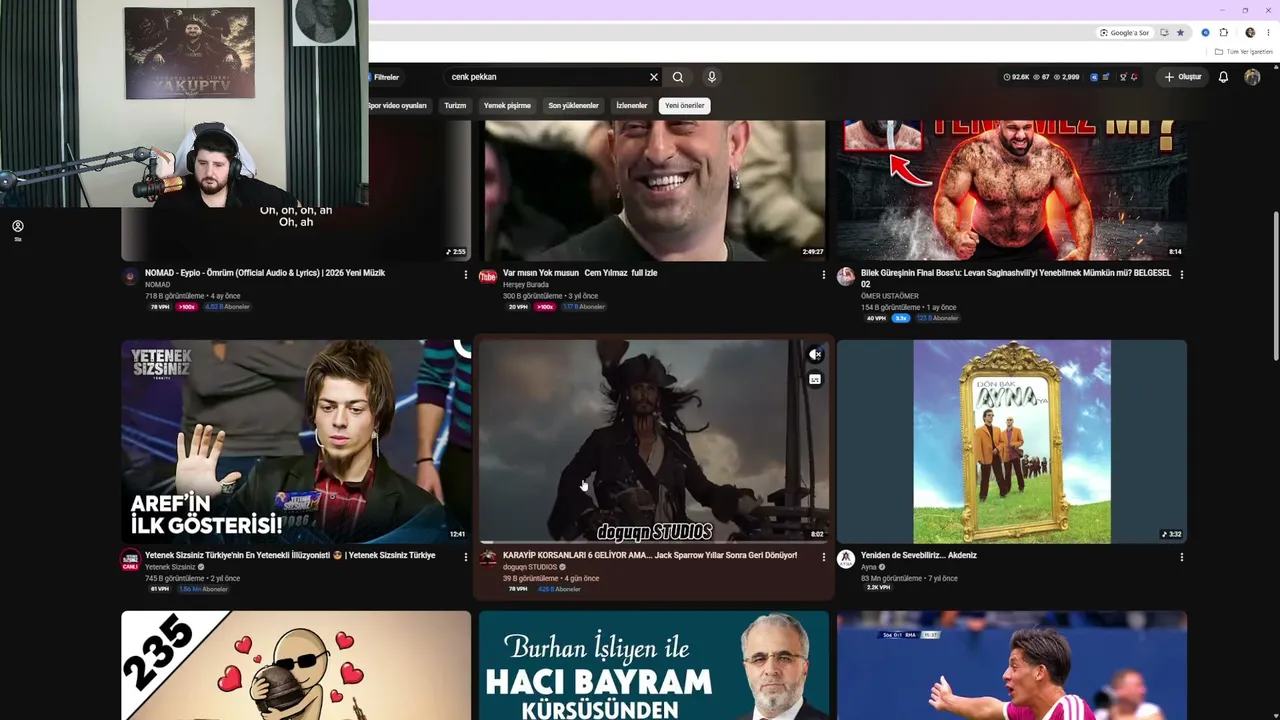The image size is (1280, 720).
Task: Unmute the Karayip Korsanları preview
Action: tap(815, 354)
